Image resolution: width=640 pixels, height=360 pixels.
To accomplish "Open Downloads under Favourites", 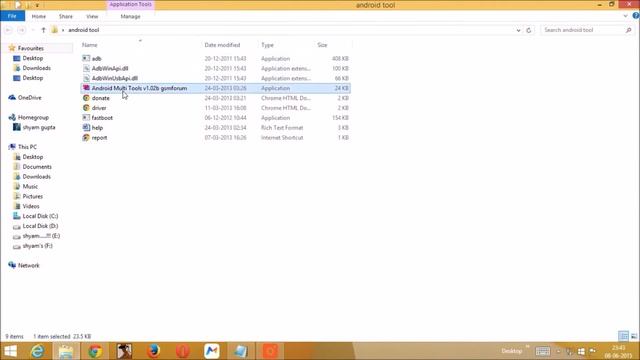I will 37,68.
